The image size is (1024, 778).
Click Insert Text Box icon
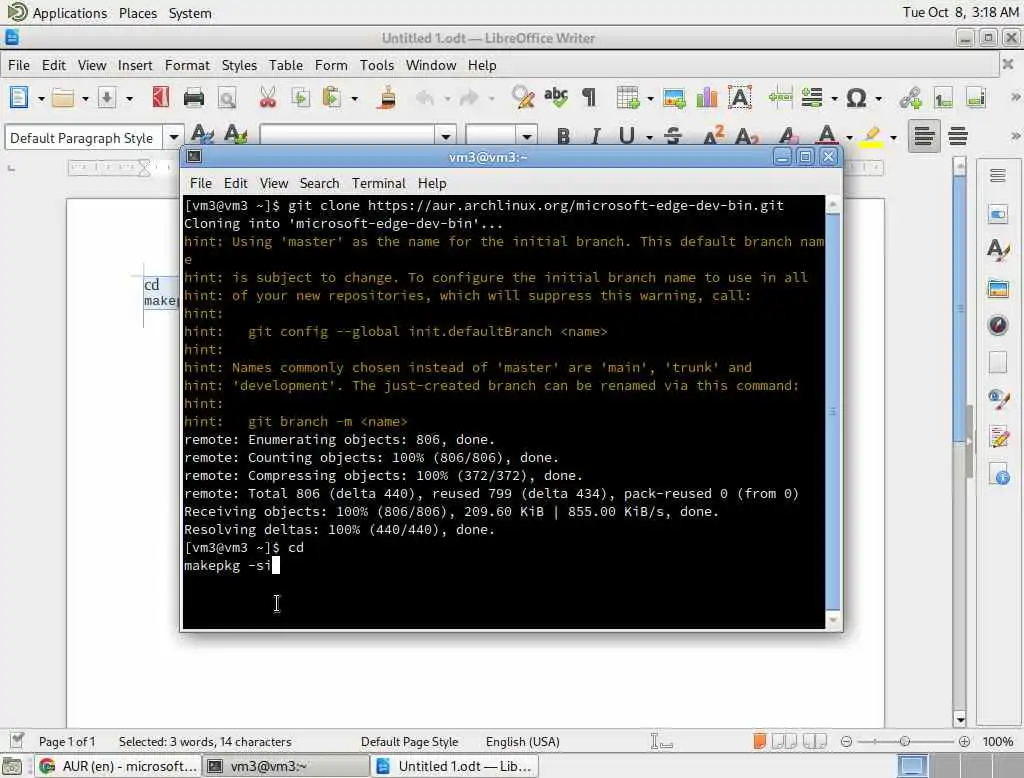tap(739, 97)
